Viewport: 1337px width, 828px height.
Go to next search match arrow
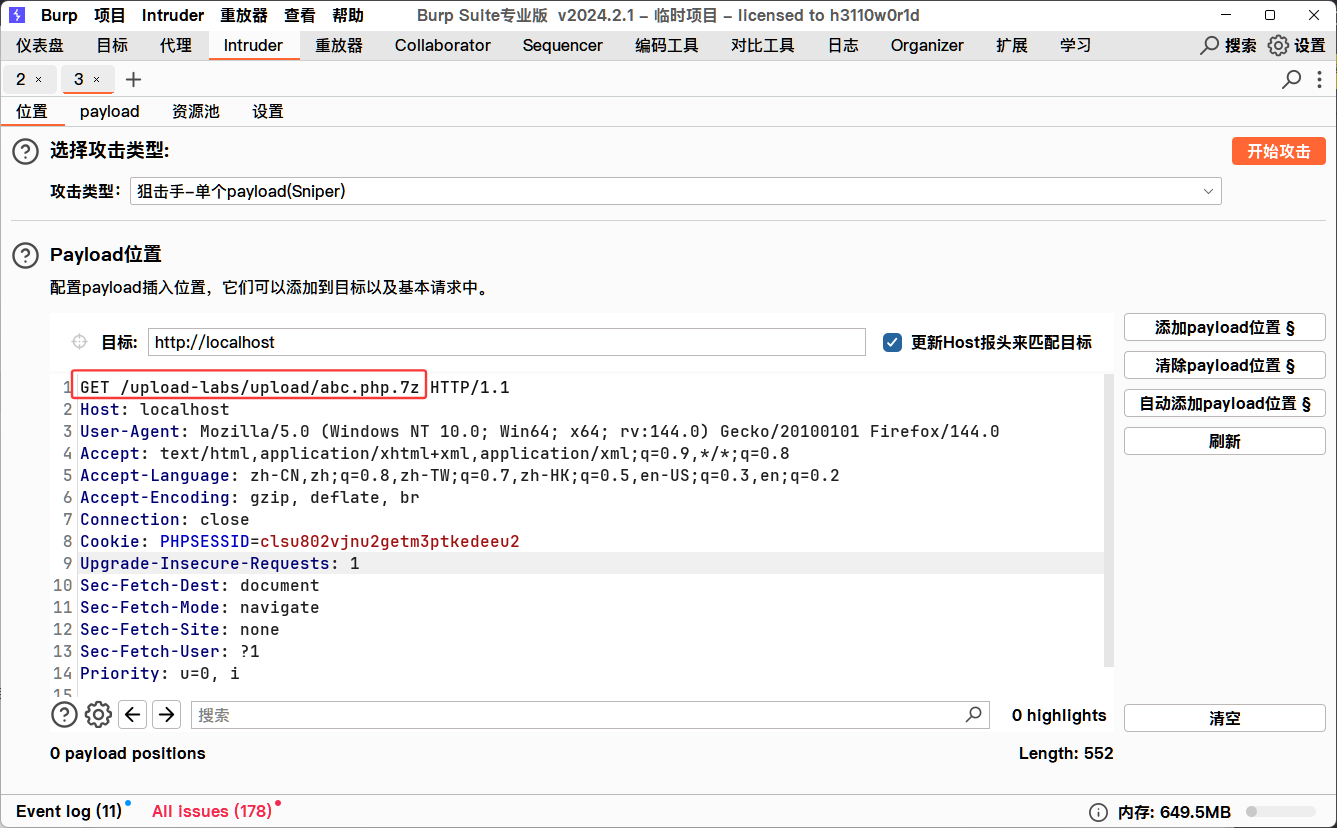(167, 714)
